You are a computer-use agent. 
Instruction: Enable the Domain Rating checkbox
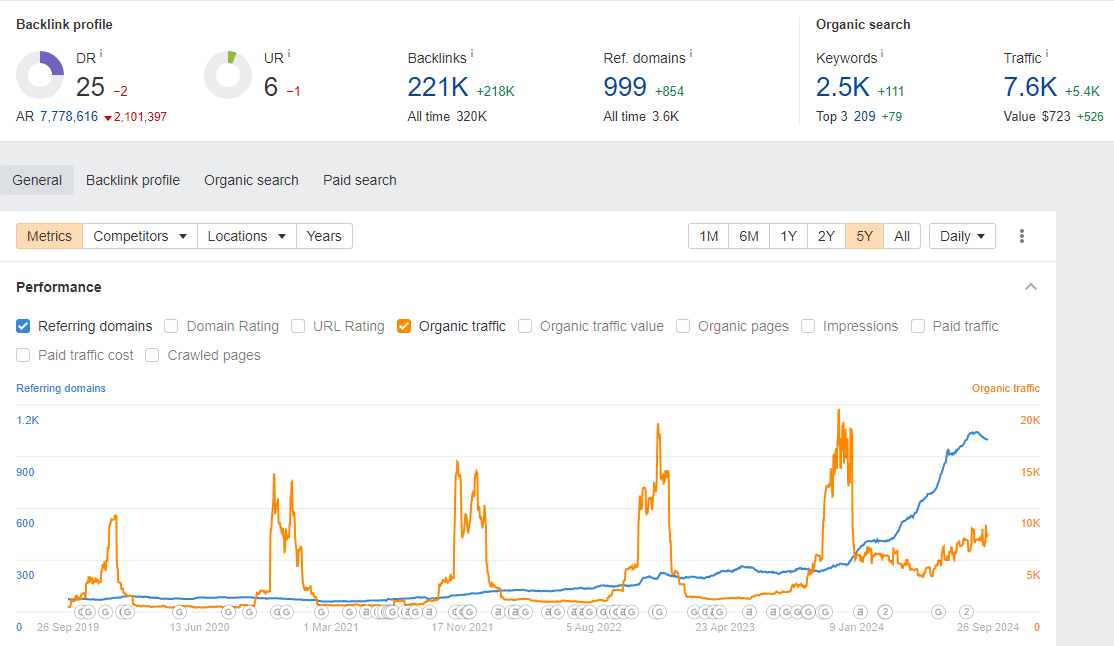(171, 326)
